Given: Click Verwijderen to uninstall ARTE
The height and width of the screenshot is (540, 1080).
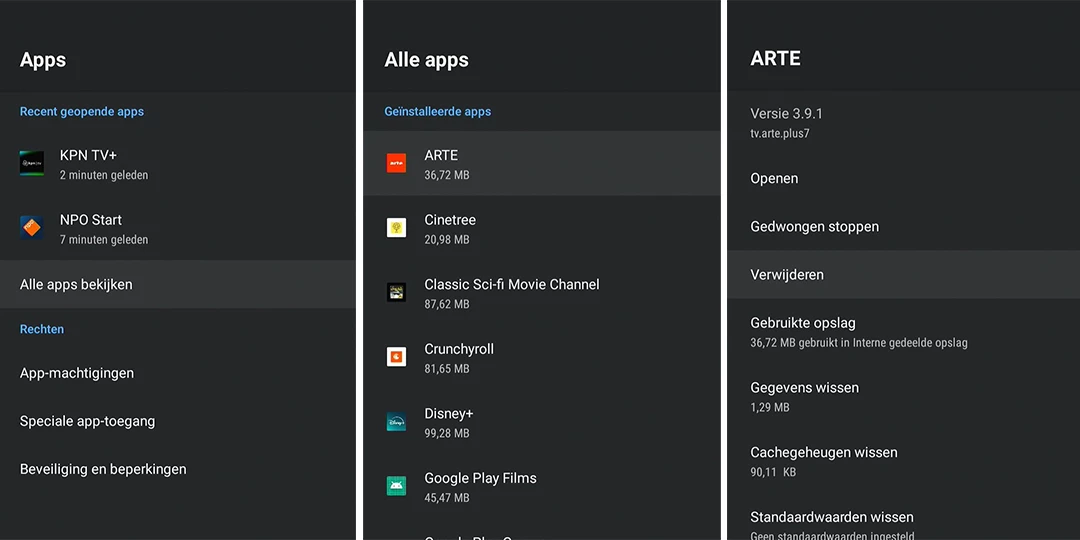Looking at the screenshot, I should coord(787,275).
